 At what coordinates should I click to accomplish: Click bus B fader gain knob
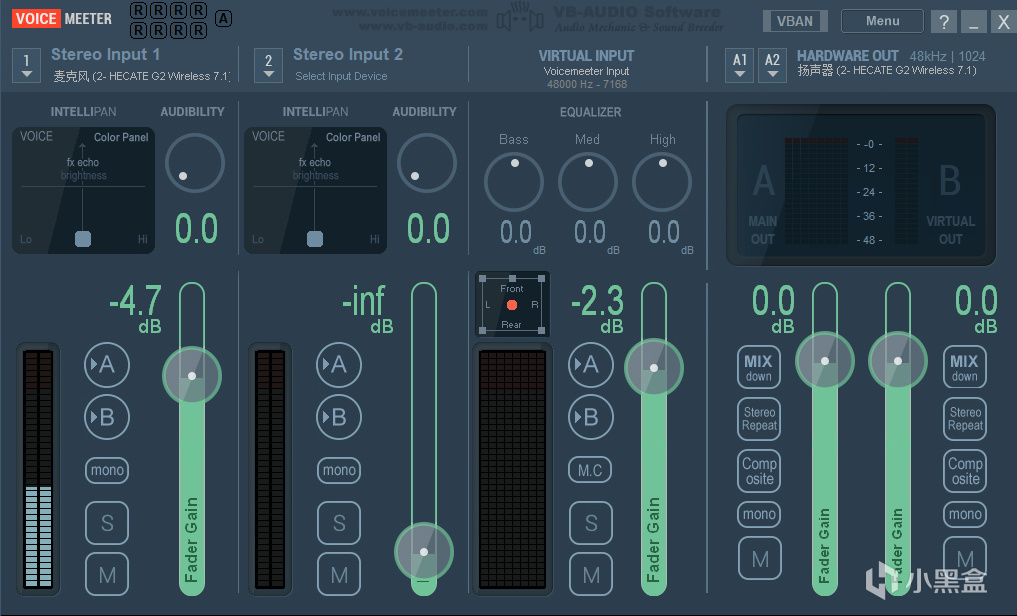point(898,361)
